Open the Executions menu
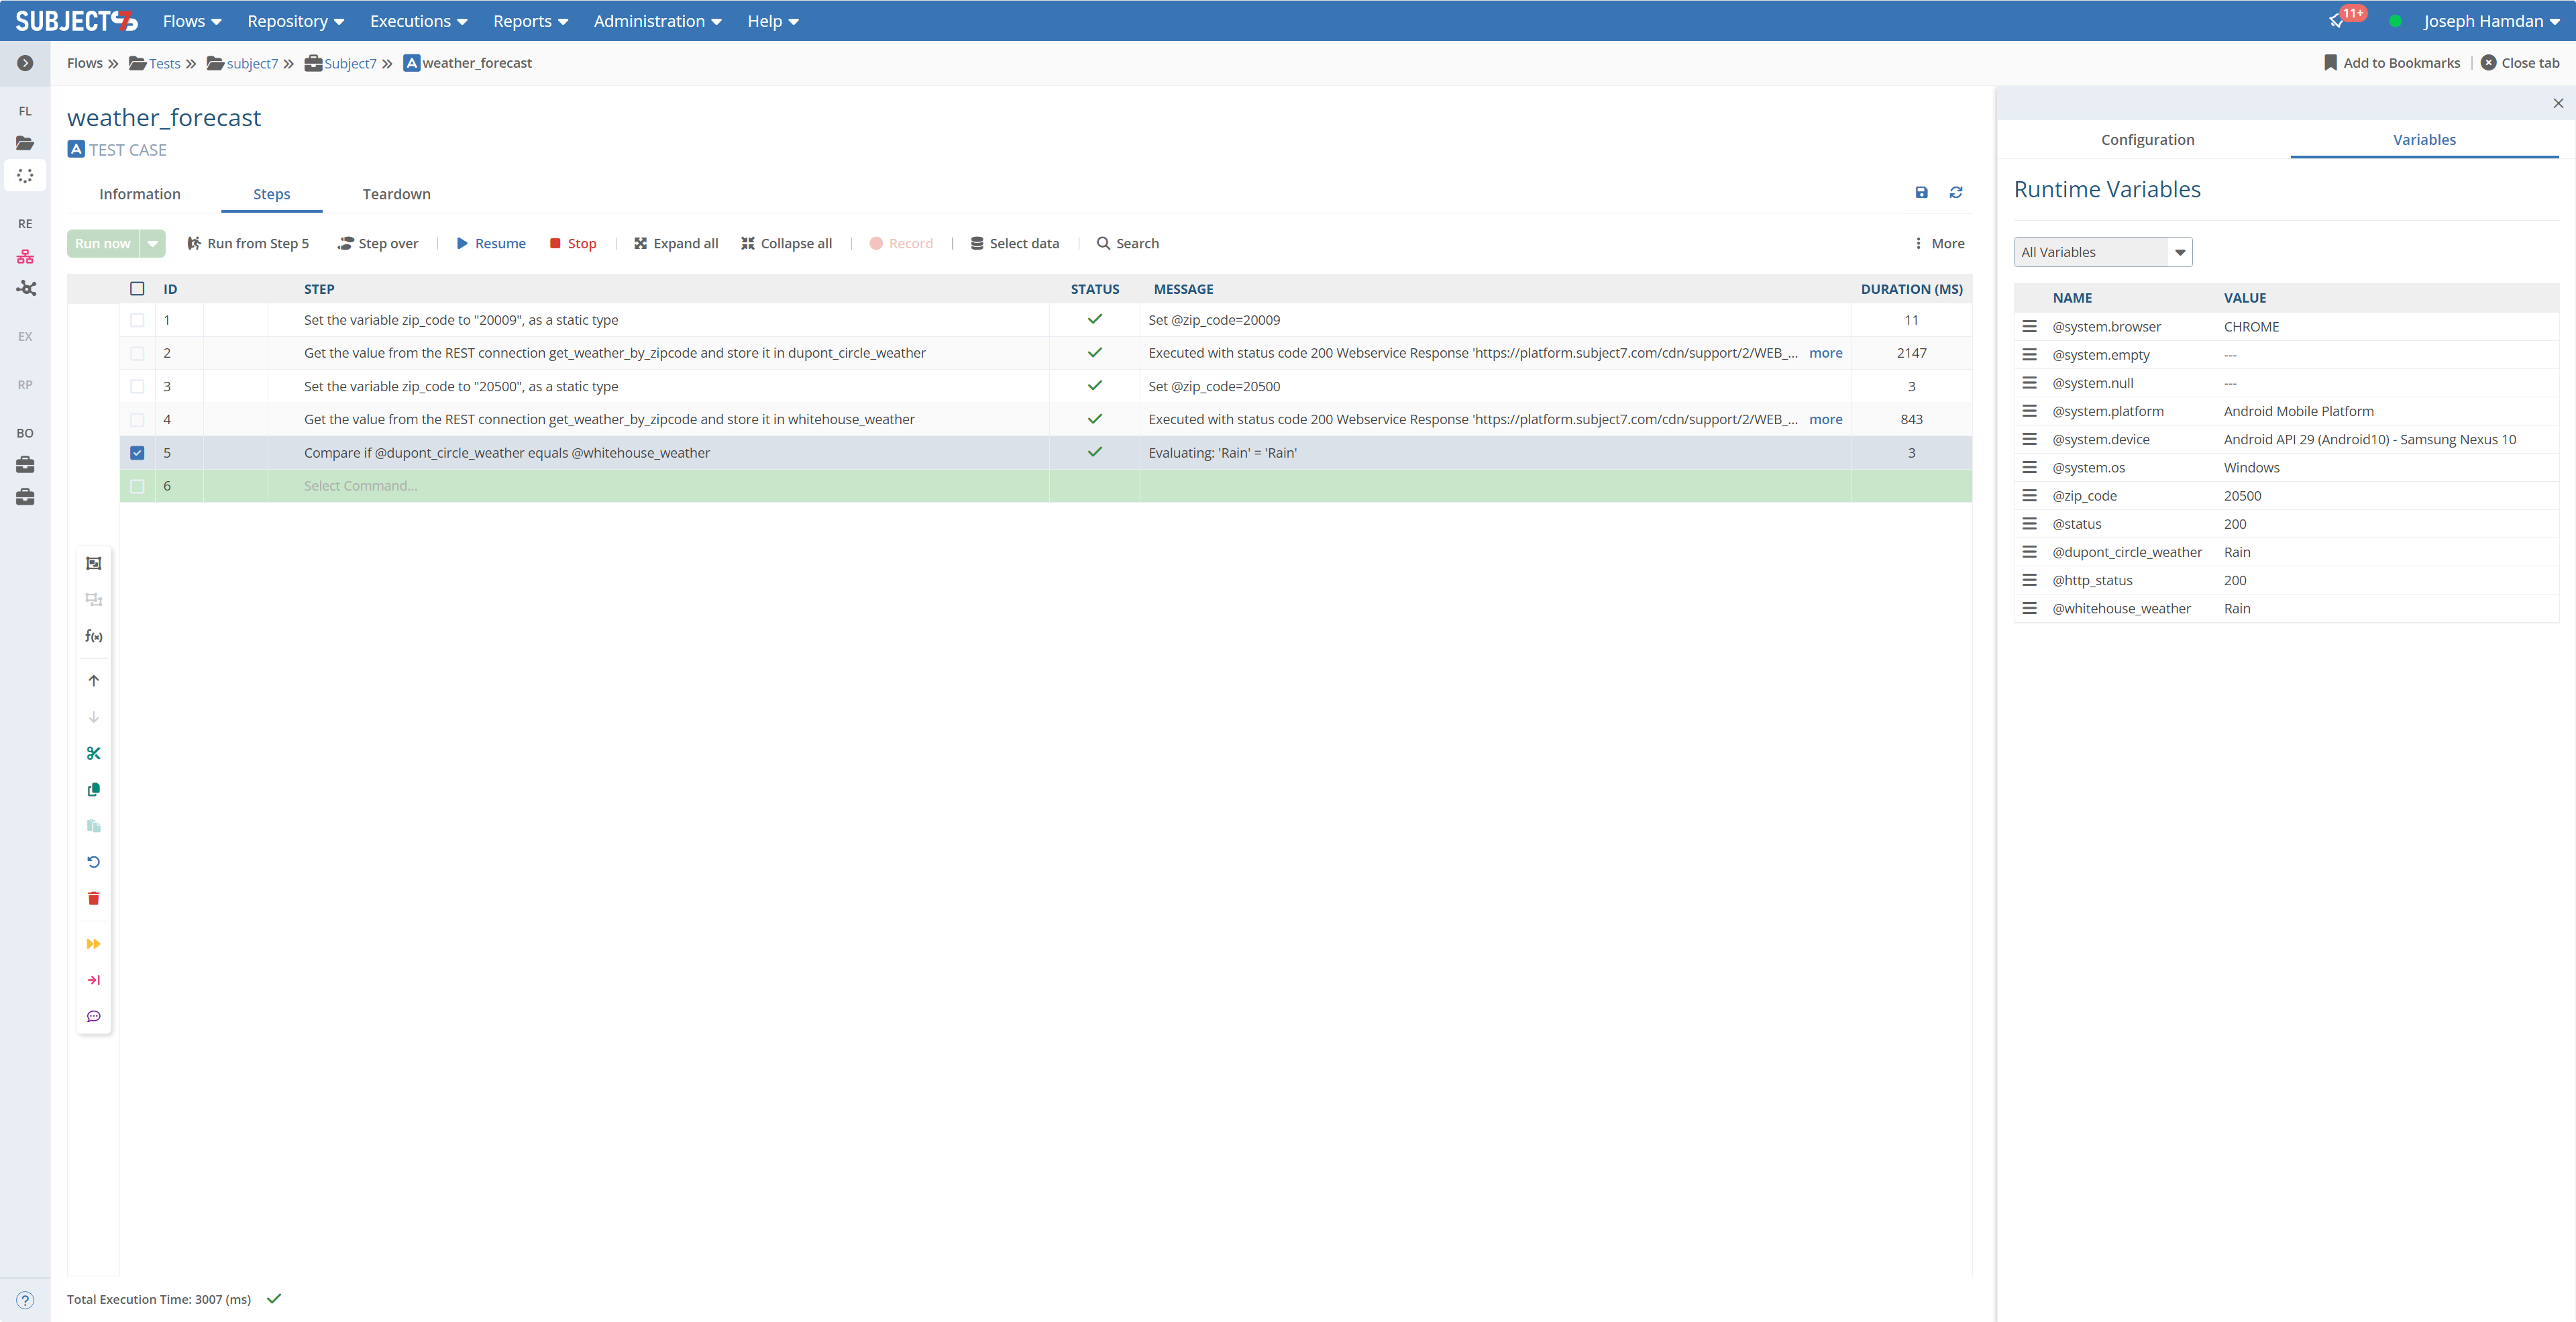Image resolution: width=2576 pixels, height=1322 pixels. [418, 21]
